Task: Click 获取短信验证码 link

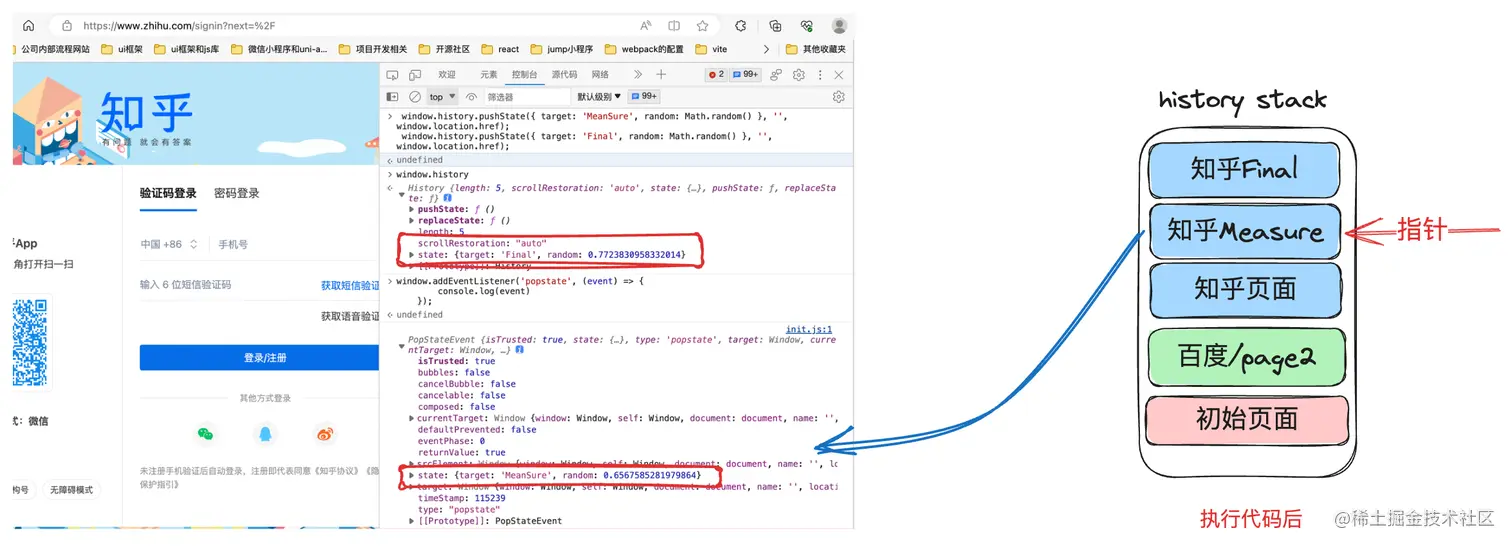Action: pos(350,286)
